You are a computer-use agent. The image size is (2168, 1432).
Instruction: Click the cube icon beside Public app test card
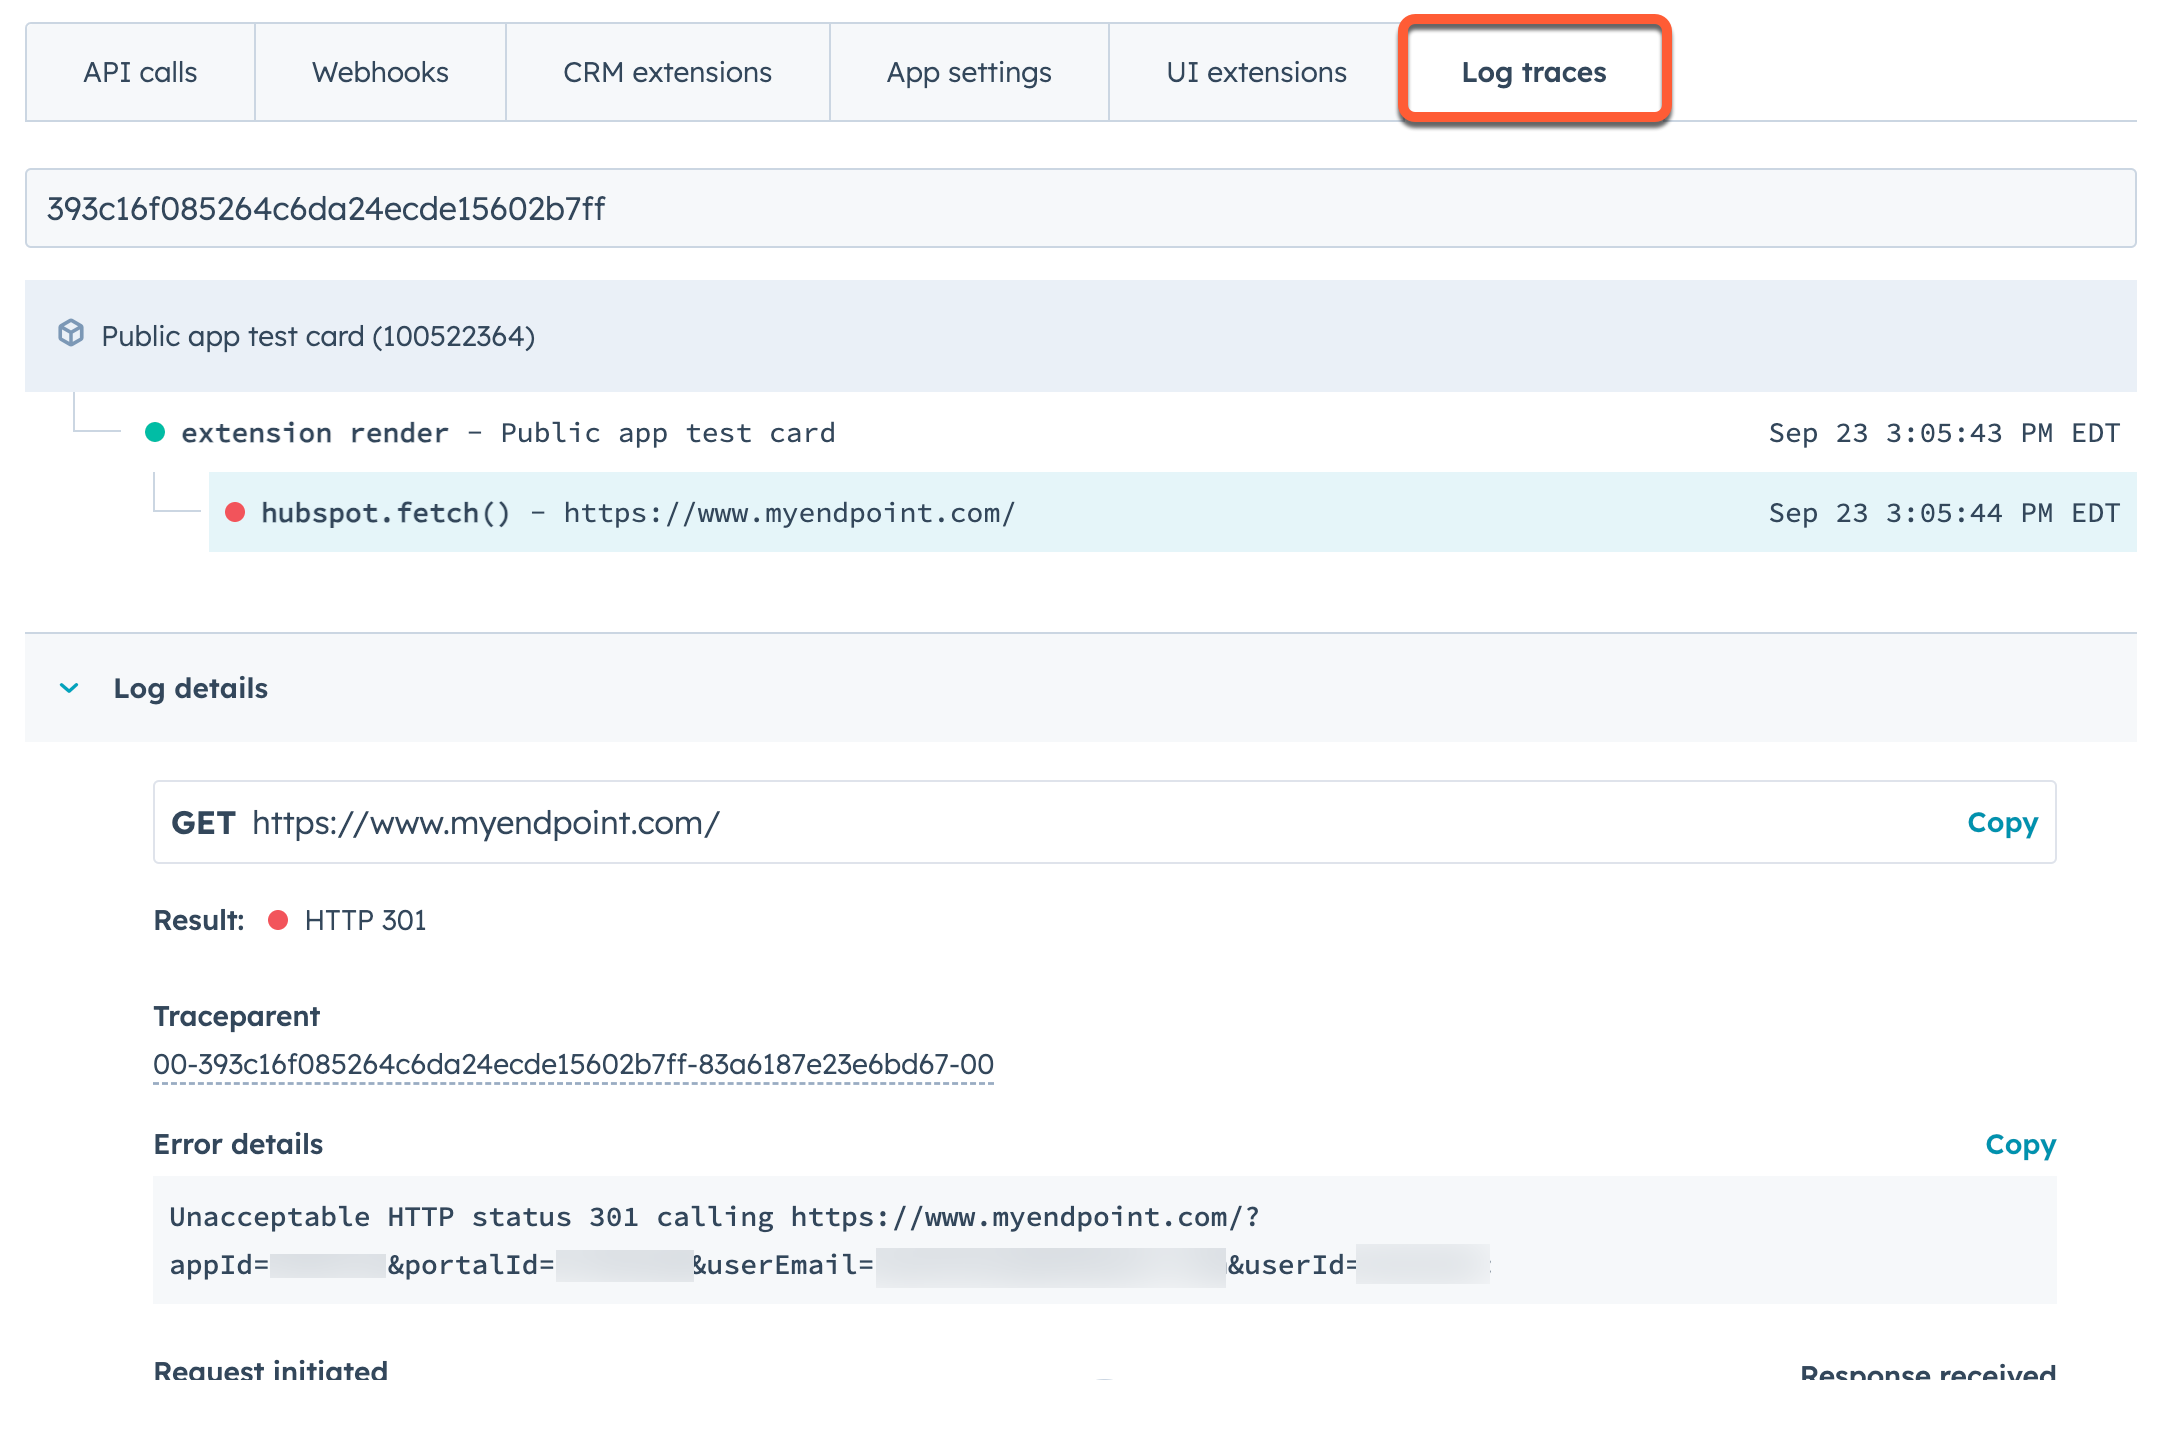pyautogui.click(x=71, y=333)
